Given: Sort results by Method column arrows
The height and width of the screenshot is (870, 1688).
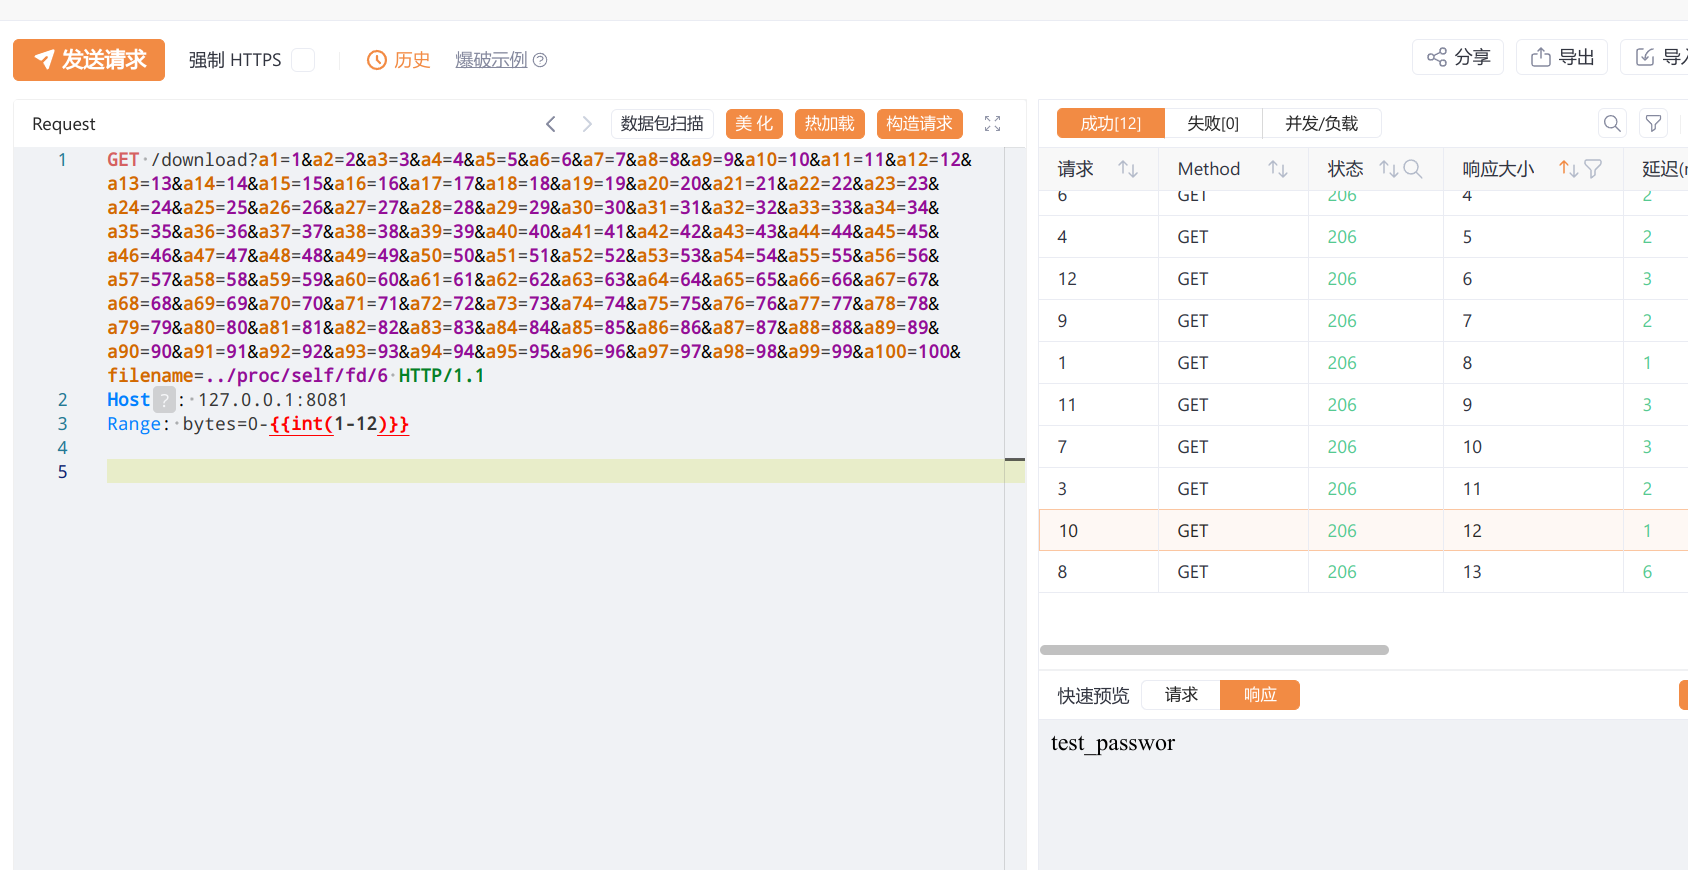Looking at the screenshot, I should [x=1278, y=169].
